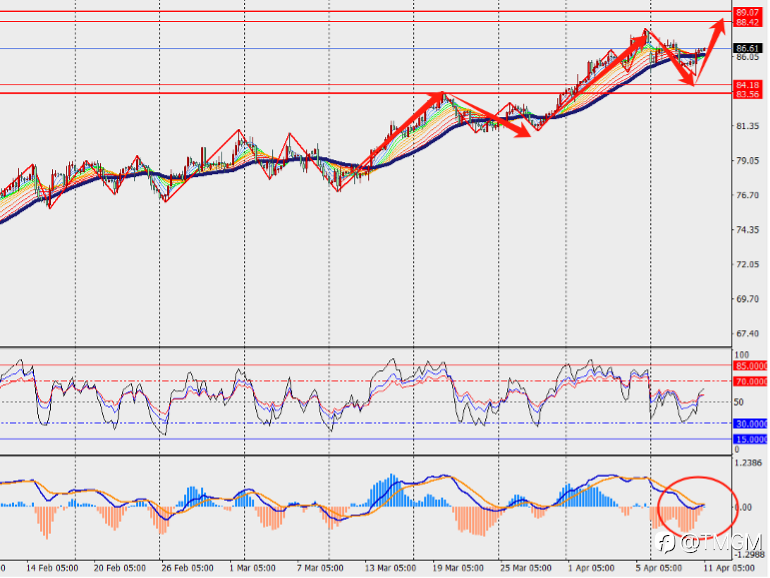
Task: Click the 70.0000 oscillator level label
Action: [751, 382]
